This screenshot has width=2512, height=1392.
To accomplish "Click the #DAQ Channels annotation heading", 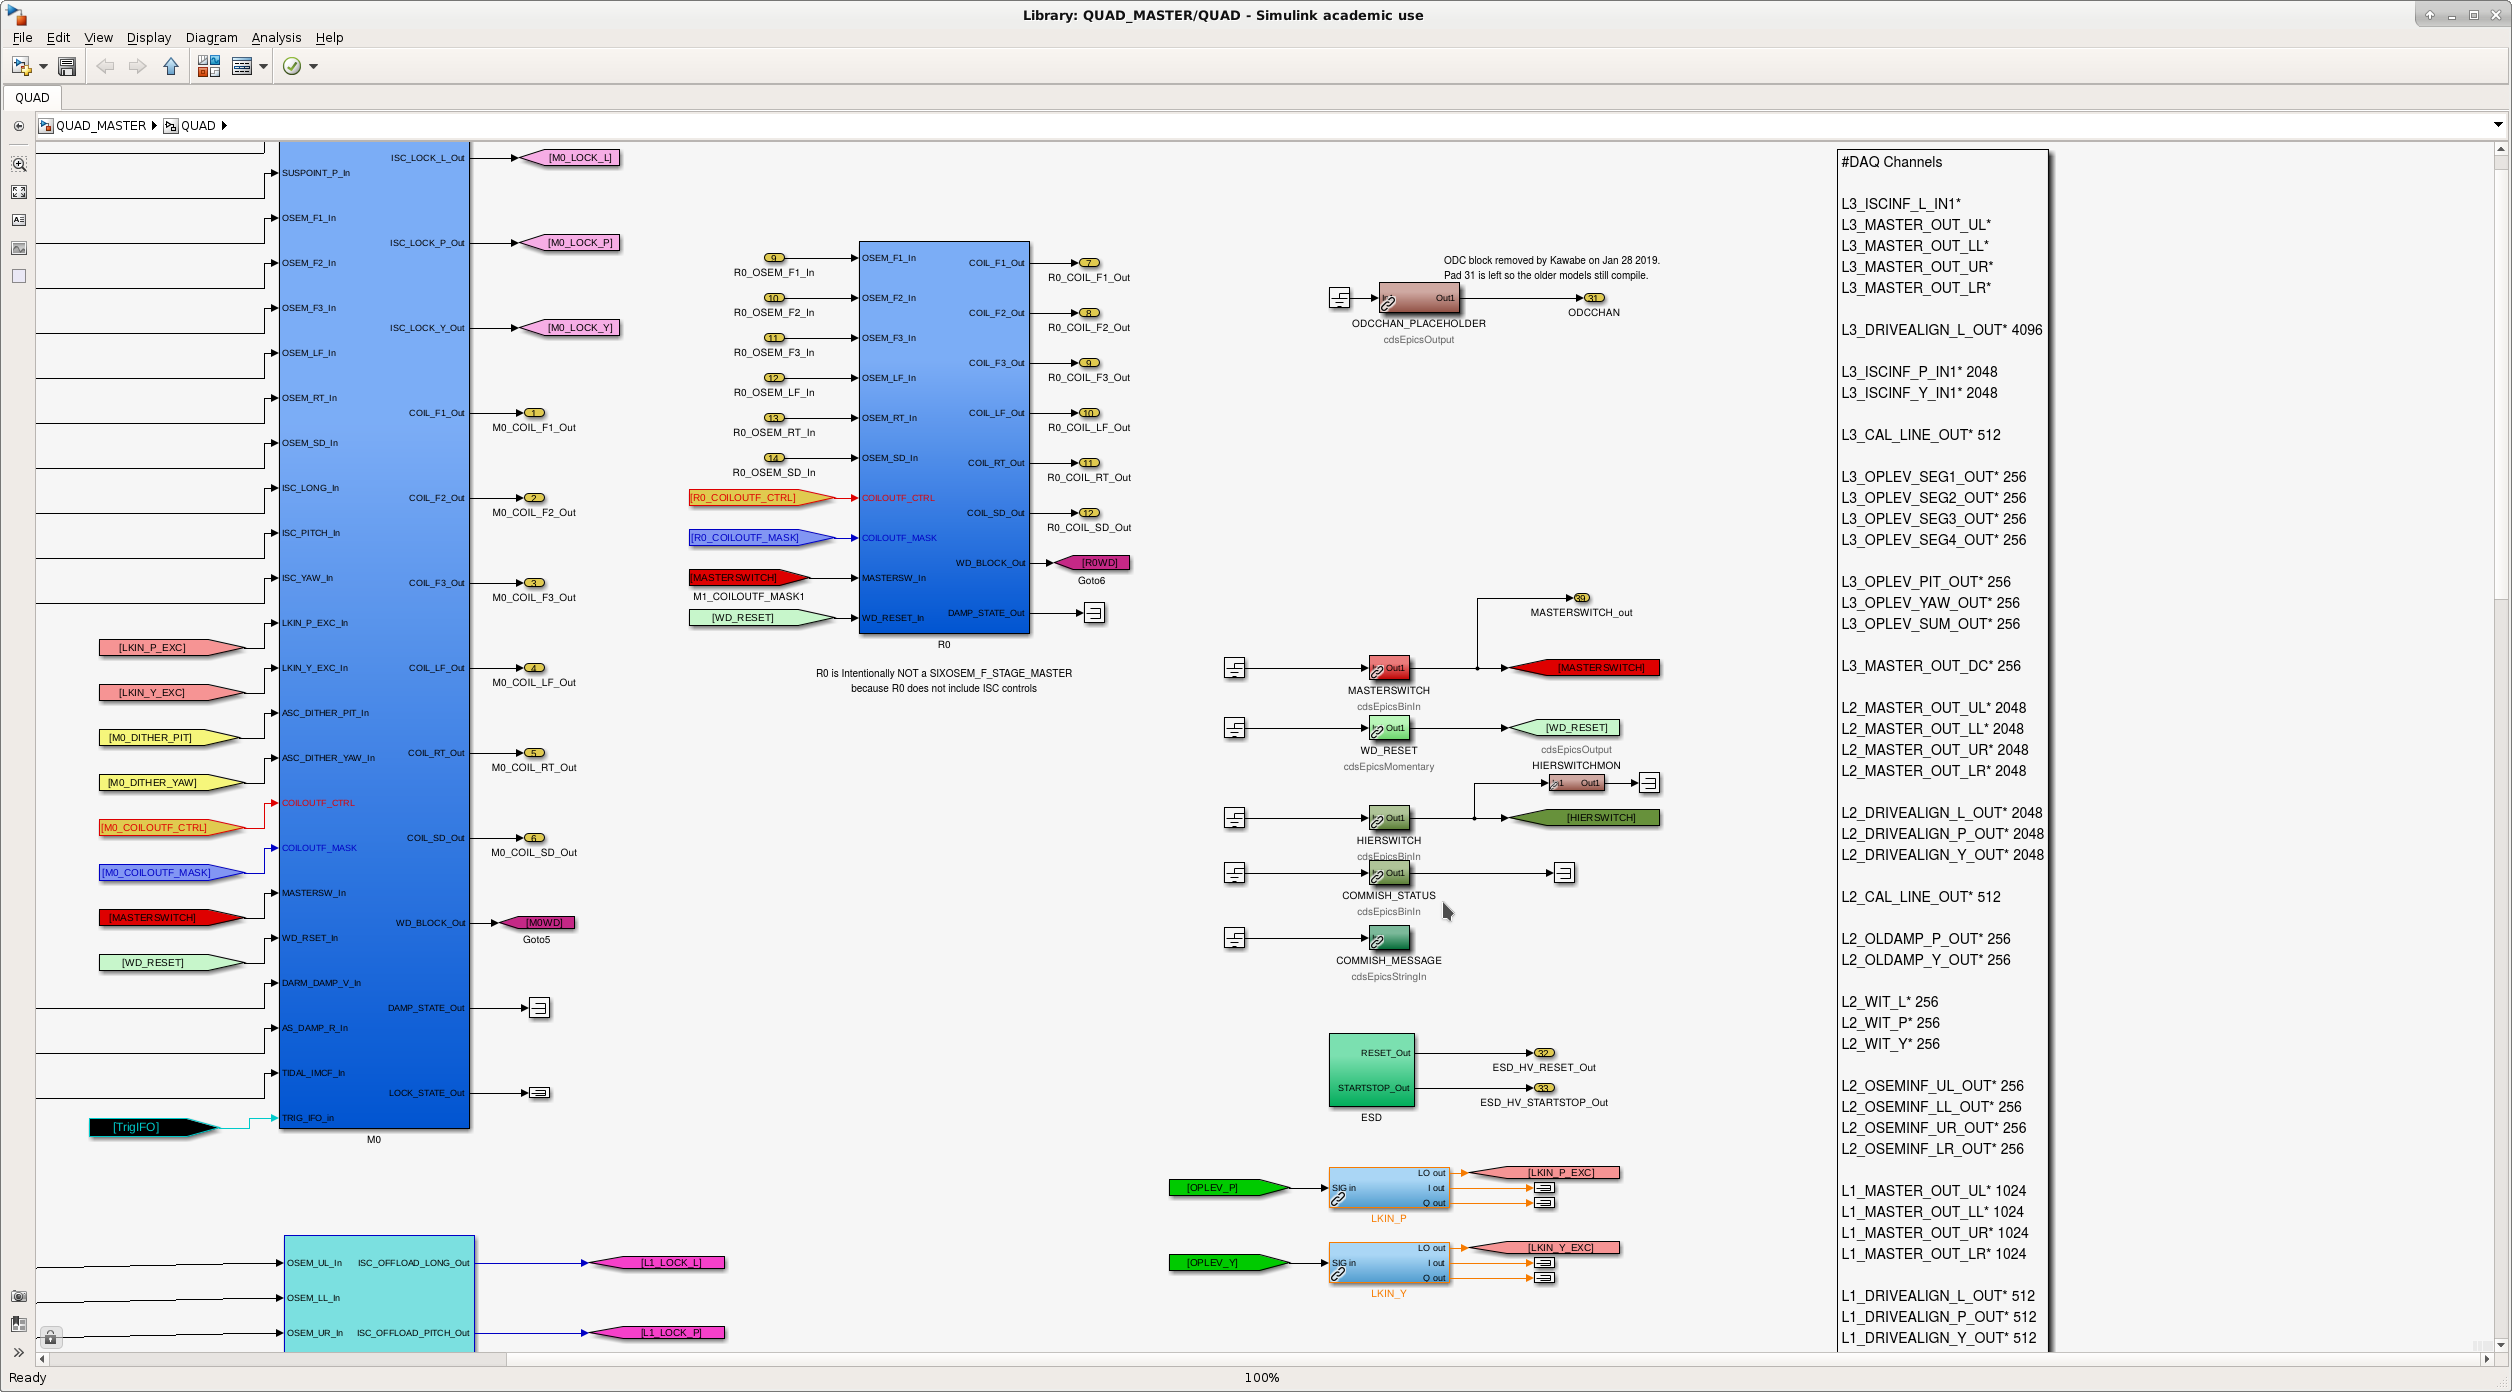I will pyautogui.click(x=1891, y=162).
